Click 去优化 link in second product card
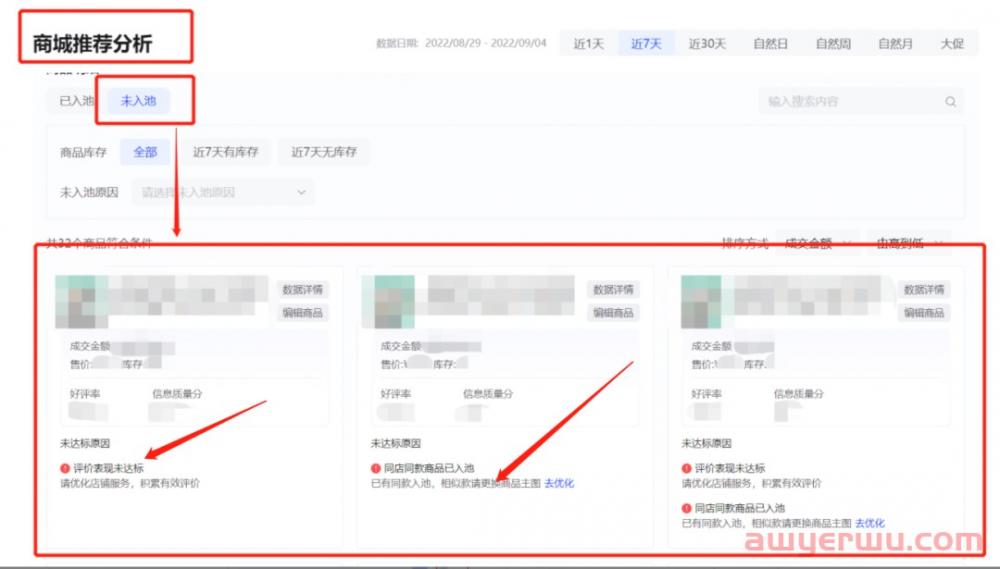Image resolution: width=1000 pixels, height=569 pixels. [x=559, y=484]
